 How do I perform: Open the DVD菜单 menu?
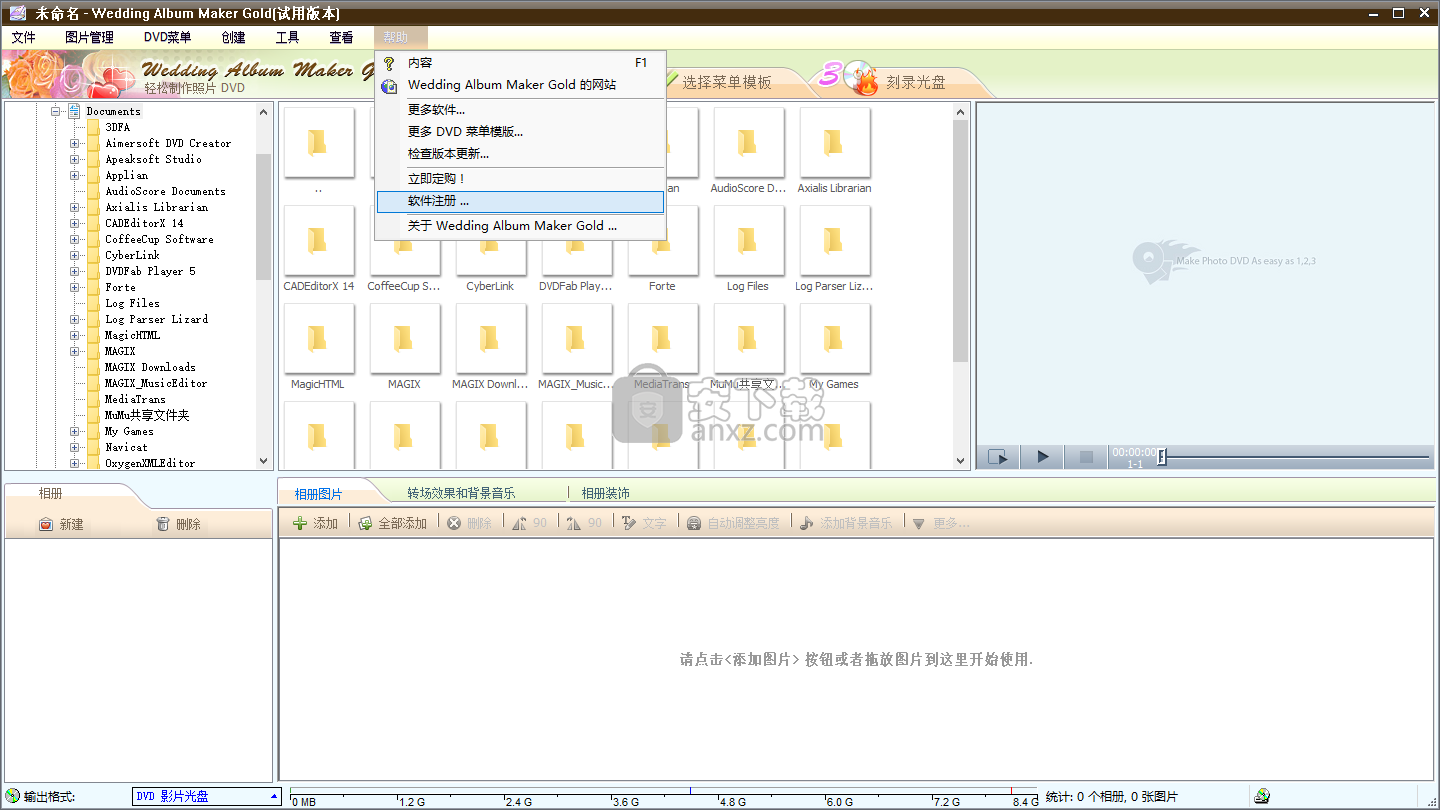(168, 37)
